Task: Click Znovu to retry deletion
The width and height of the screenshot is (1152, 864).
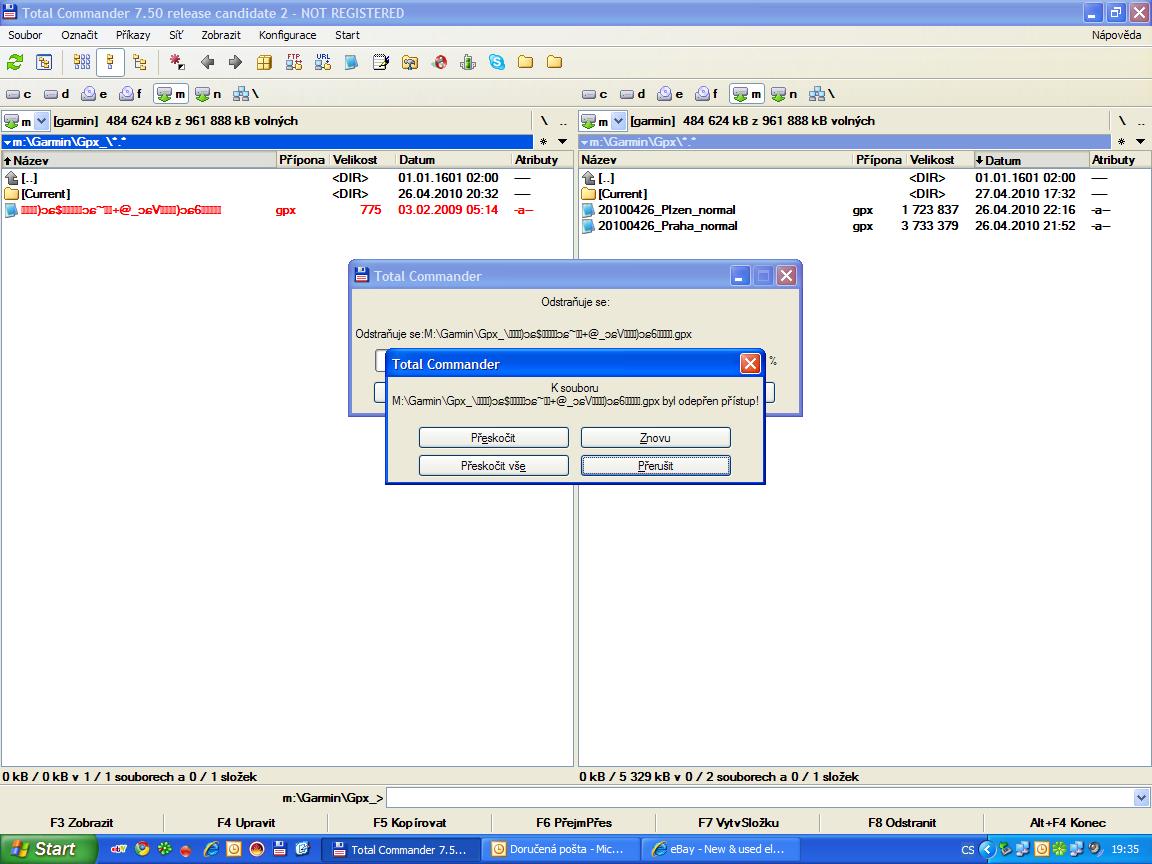Action: [655, 438]
